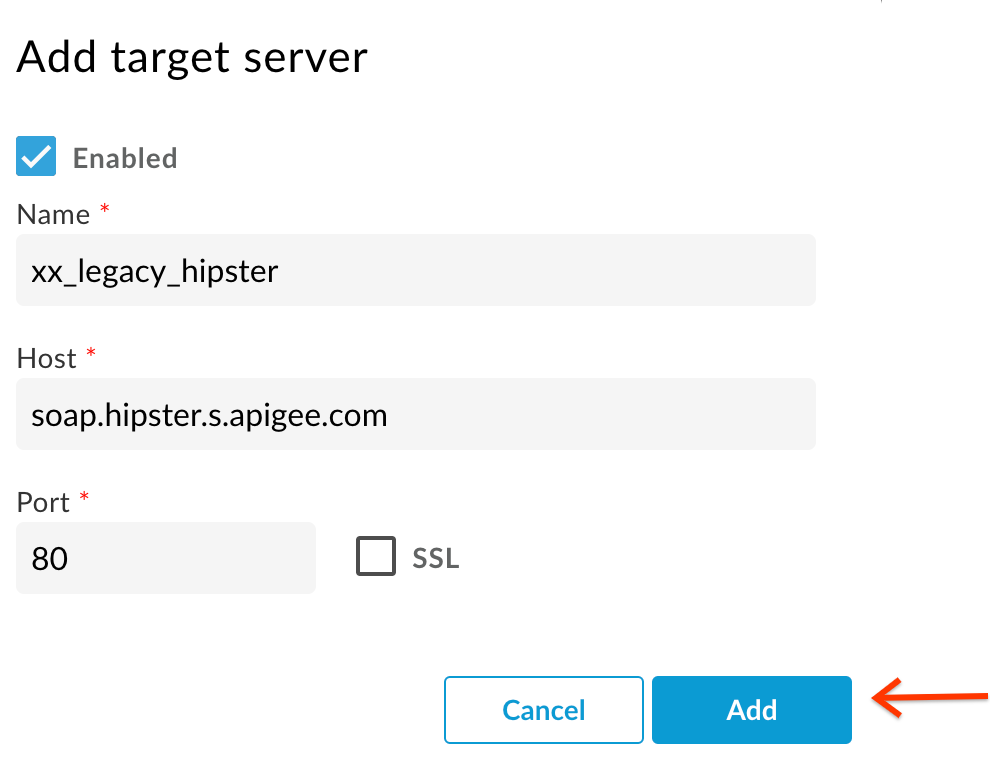Click the SSL label text

coord(436,558)
